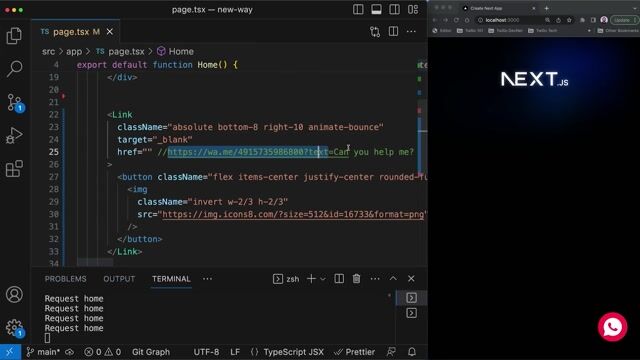
Task: Click the wa.me URL in the comment
Action: click(x=258, y=152)
